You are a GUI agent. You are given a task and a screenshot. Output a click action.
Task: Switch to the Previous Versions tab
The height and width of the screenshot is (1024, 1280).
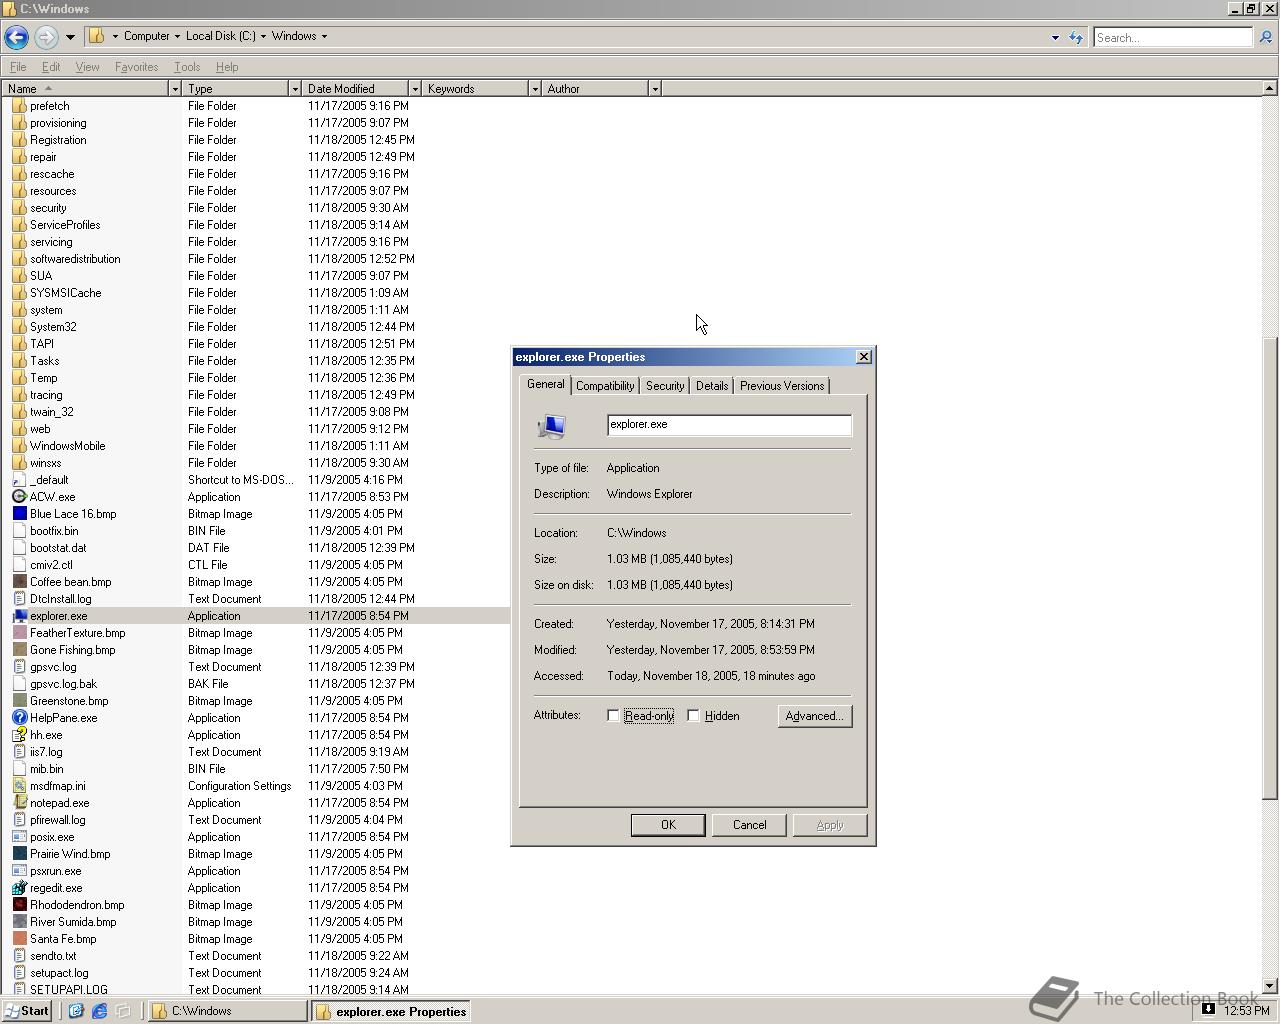point(782,386)
